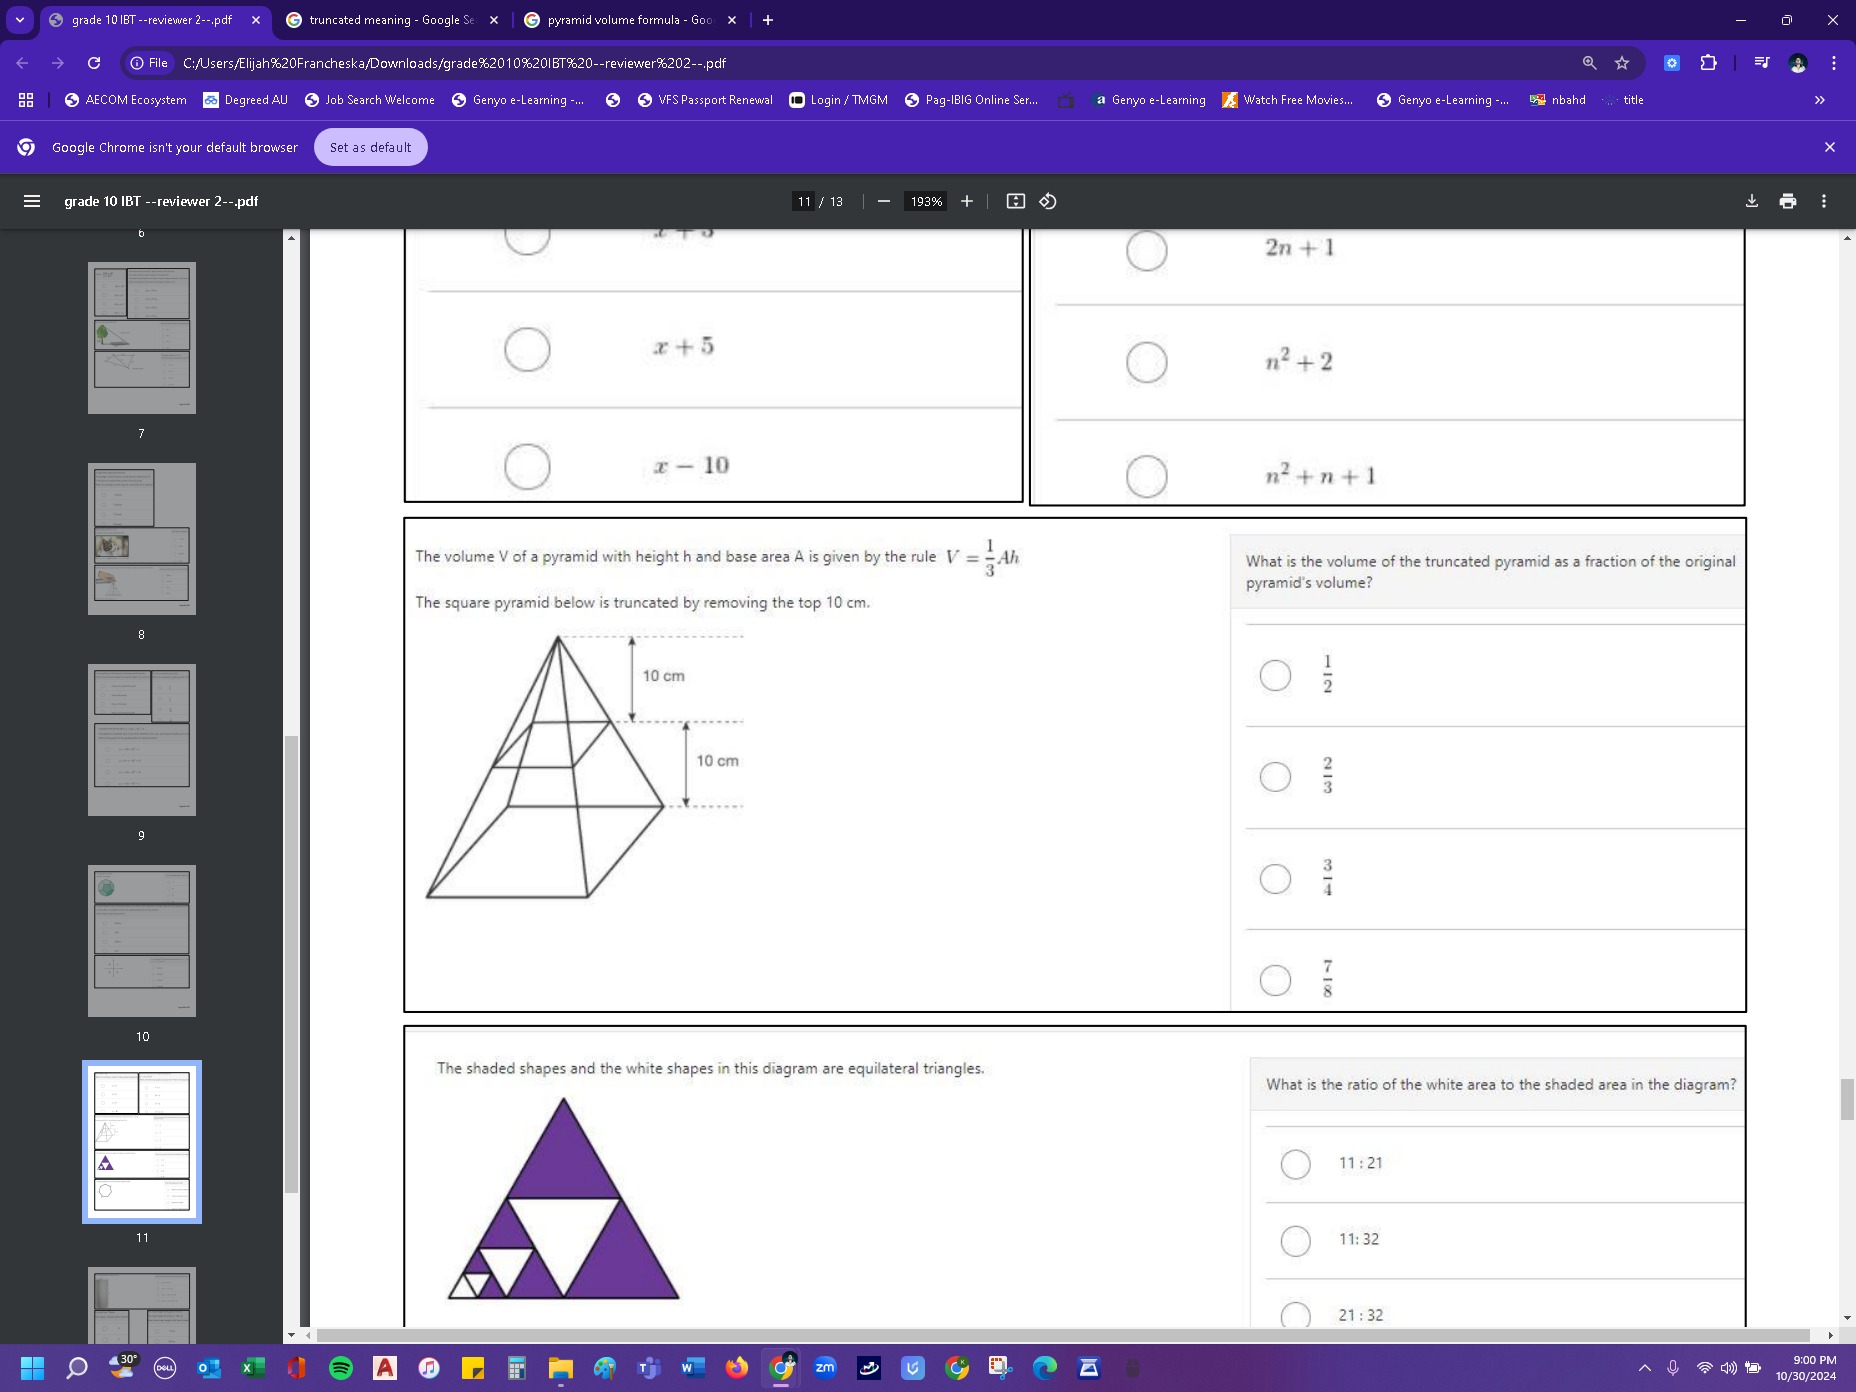The width and height of the screenshot is (1856, 1392).
Task: Open Watch Free Movies bookmark
Action: [x=1288, y=100]
